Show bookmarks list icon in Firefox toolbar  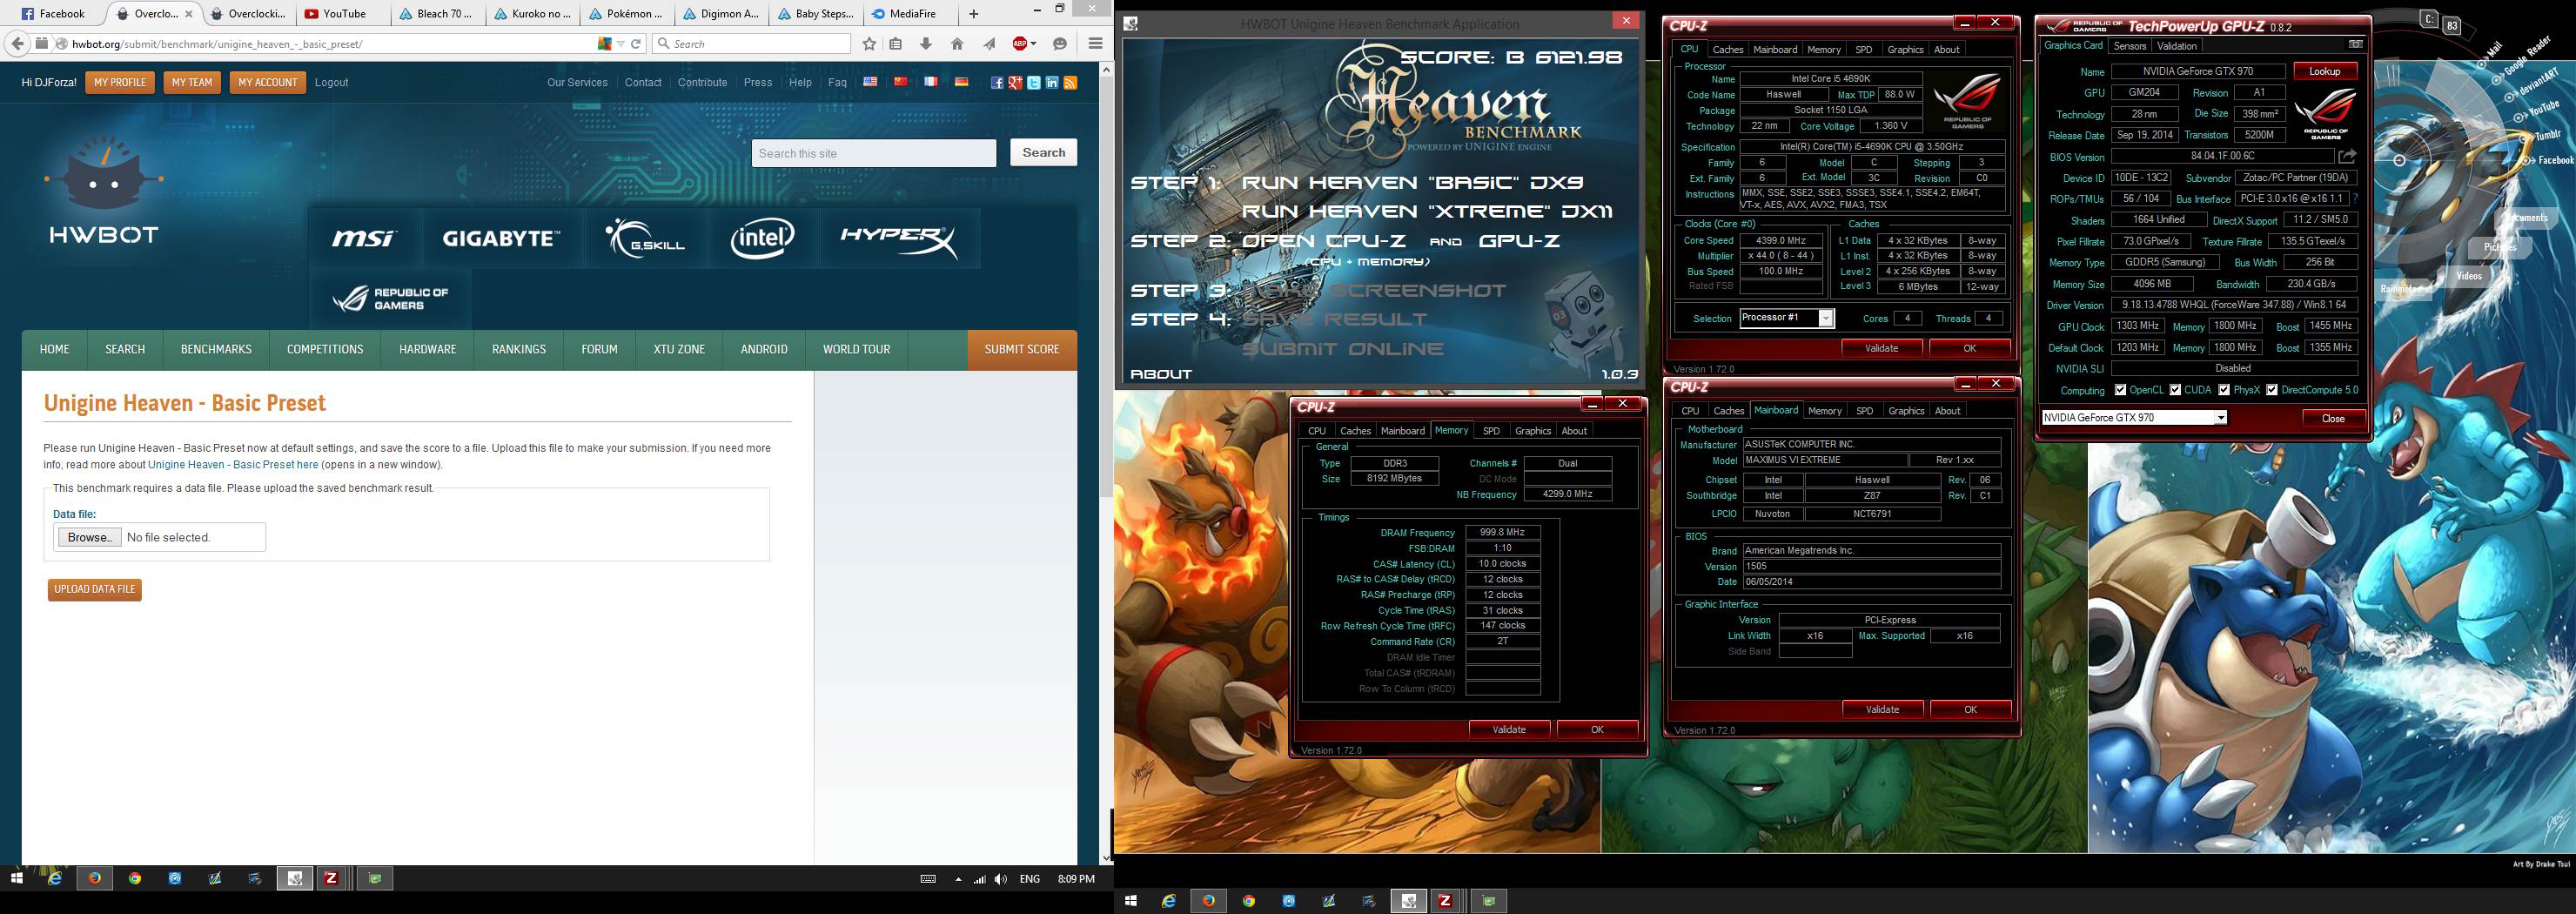tap(896, 44)
